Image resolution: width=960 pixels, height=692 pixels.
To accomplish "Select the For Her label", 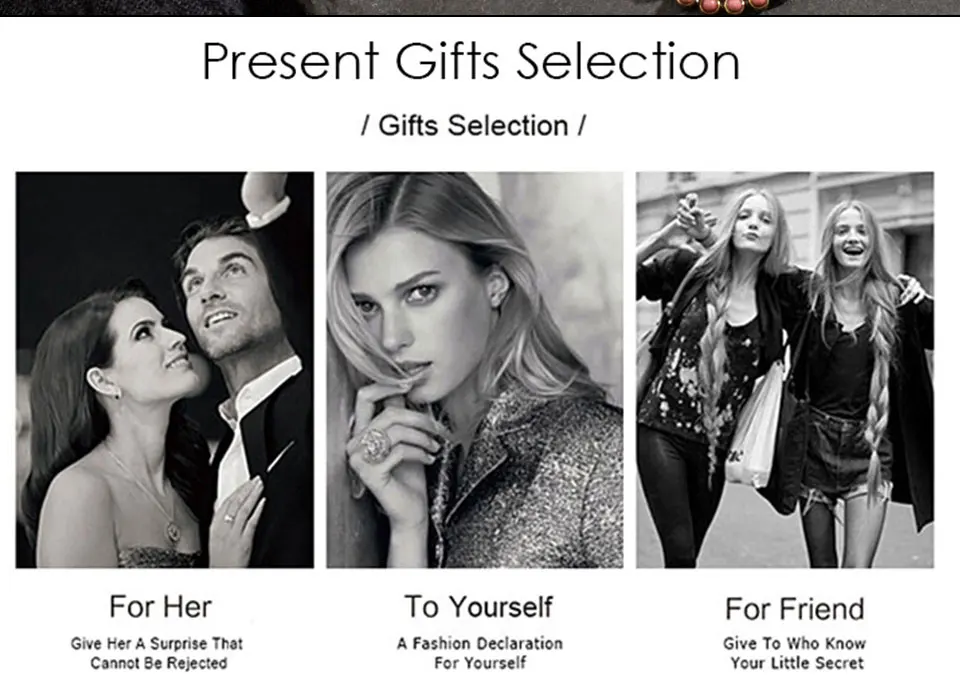I will pos(160,607).
